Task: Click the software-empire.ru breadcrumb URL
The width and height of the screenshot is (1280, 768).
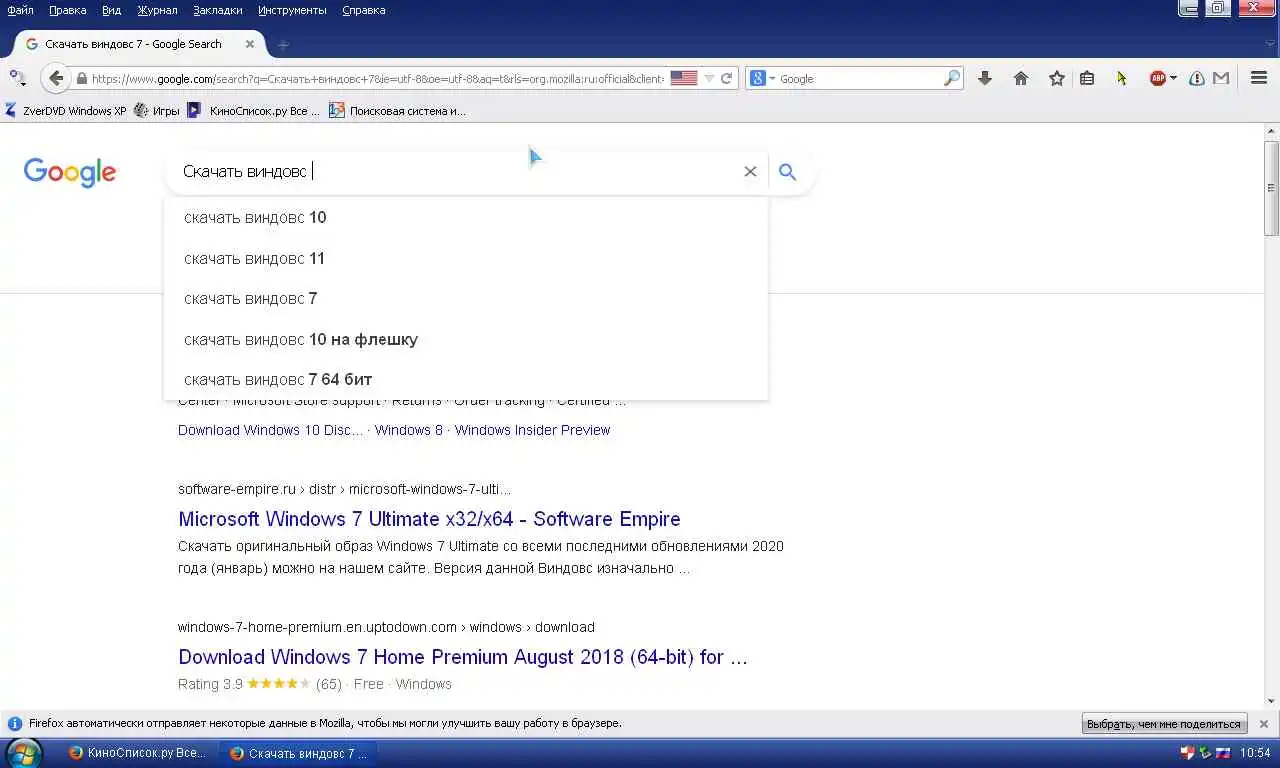Action: [344, 489]
